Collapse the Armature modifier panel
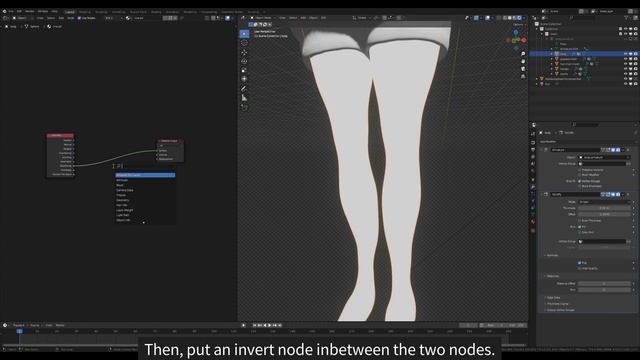Screen dimensions: 640x360 tap(542, 150)
